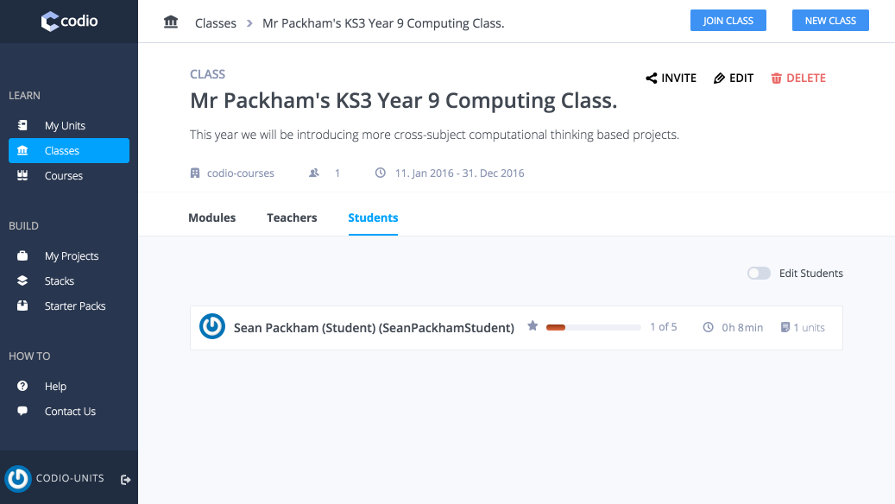Edit the class details
895x504 pixels.
[x=733, y=78]
